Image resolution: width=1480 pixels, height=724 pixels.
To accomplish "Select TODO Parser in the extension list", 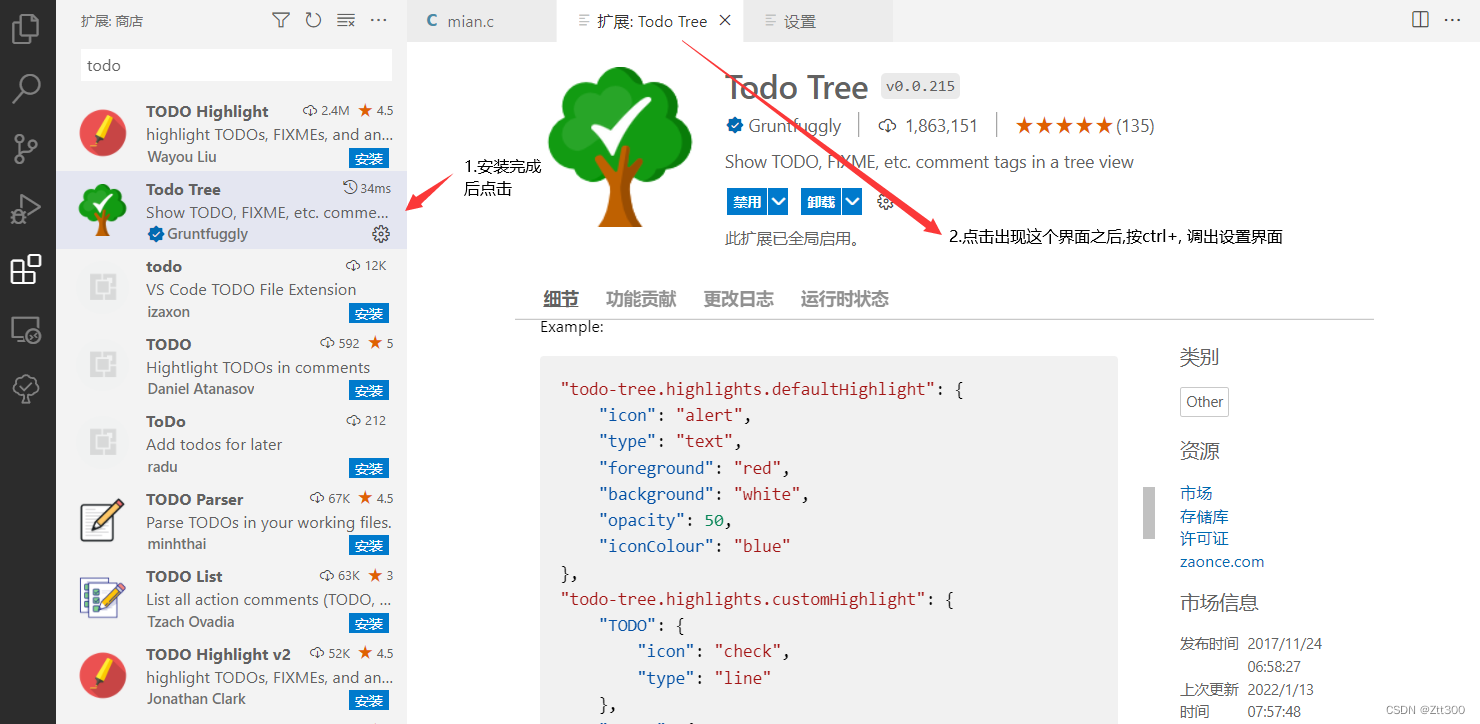I will 231,521.
